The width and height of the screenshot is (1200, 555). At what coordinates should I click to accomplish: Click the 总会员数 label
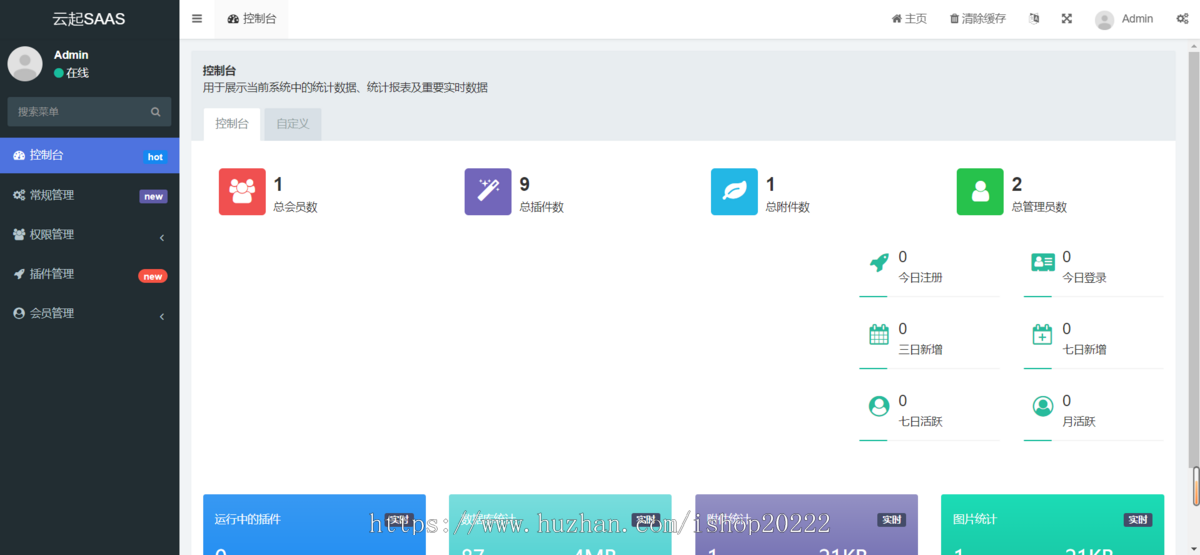pyautogui.click(x=295, y=207)
